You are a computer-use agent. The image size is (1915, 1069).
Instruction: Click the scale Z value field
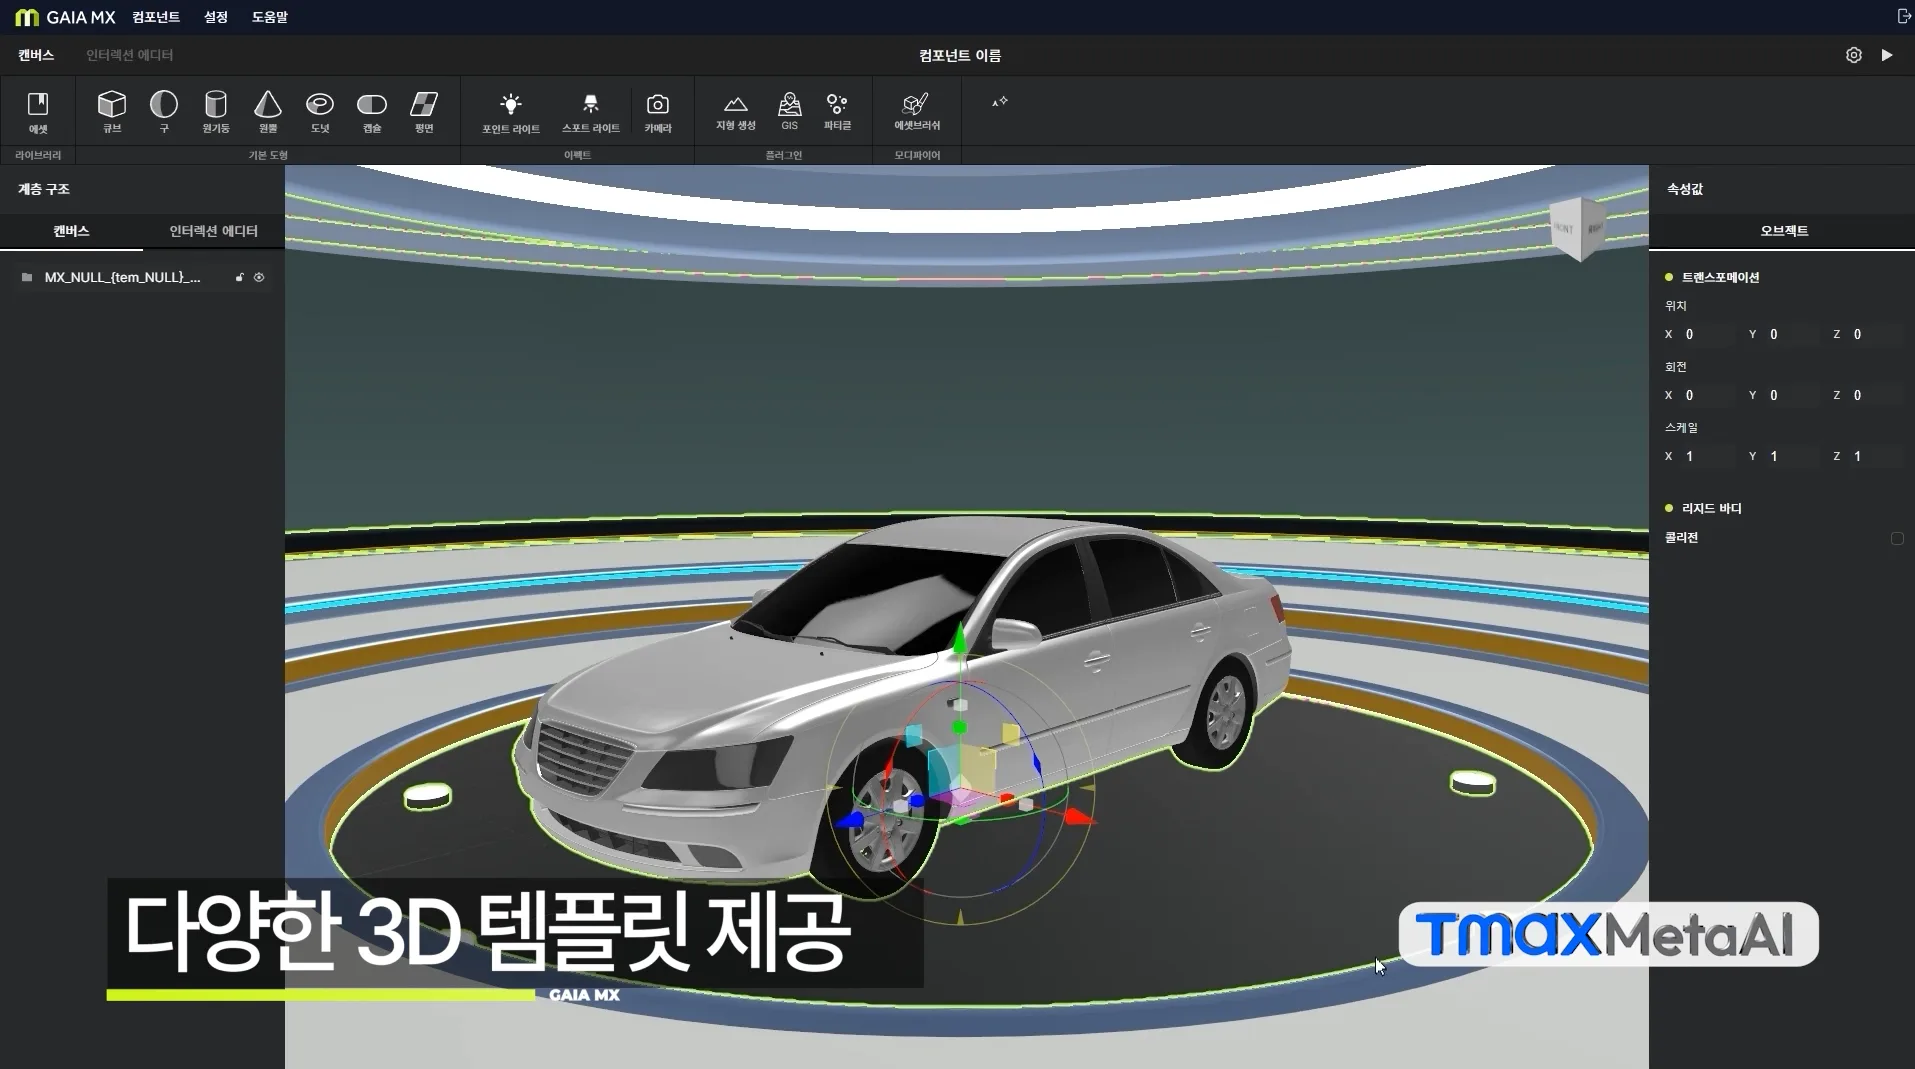[1876, 456]
